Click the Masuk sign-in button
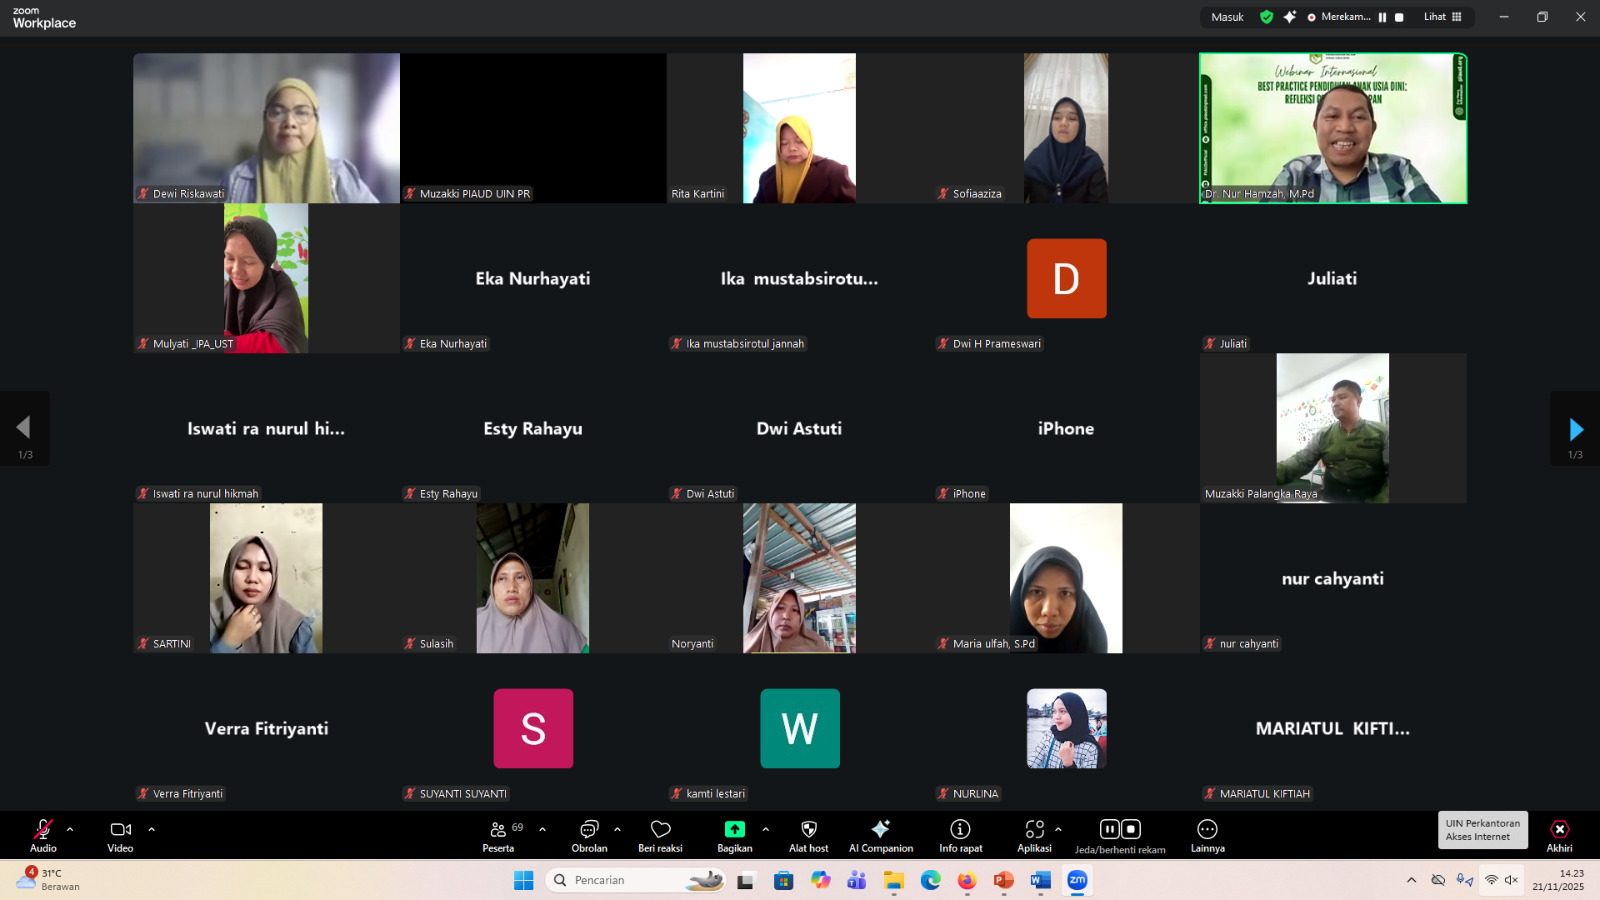The image size is (1600, 900). (1227, 17)
